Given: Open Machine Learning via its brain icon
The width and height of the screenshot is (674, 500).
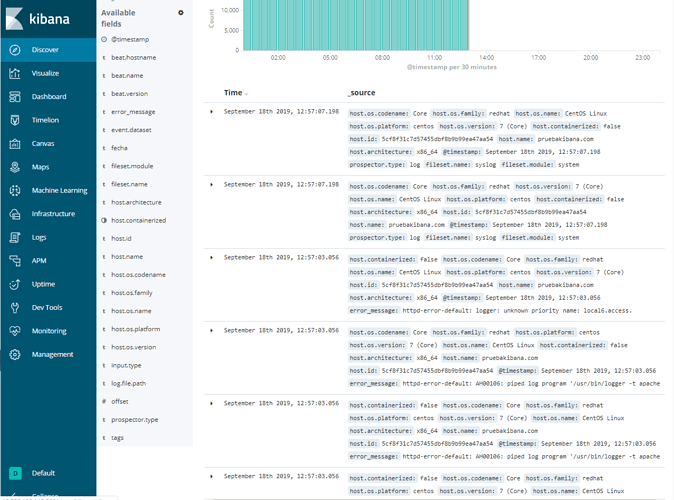Looking at the screenshot, I should [x=15, y=190].
